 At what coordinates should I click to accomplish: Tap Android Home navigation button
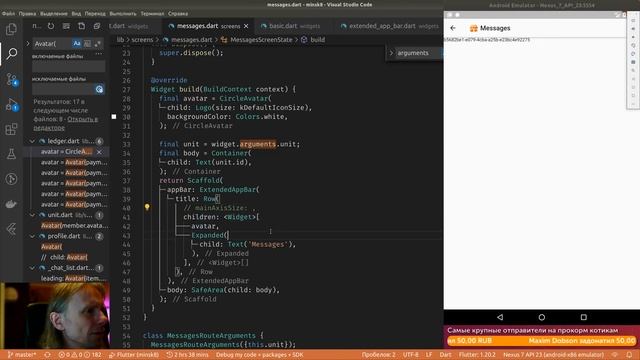[542, 317]
